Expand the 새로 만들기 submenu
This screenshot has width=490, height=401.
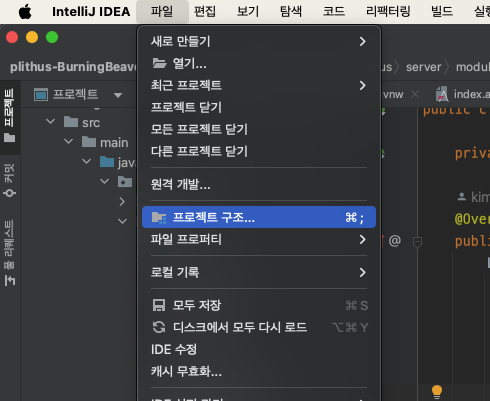coord(259,42)
